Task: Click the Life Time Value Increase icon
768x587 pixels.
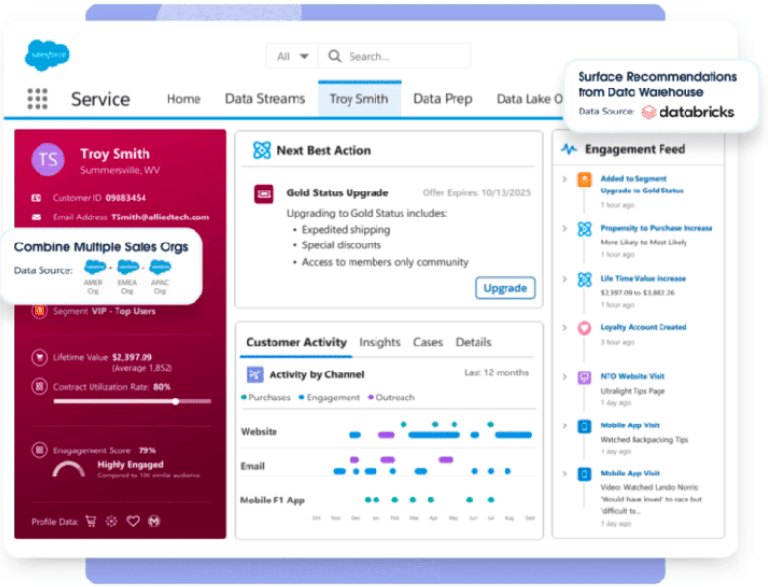Action: tap(584, 279)
